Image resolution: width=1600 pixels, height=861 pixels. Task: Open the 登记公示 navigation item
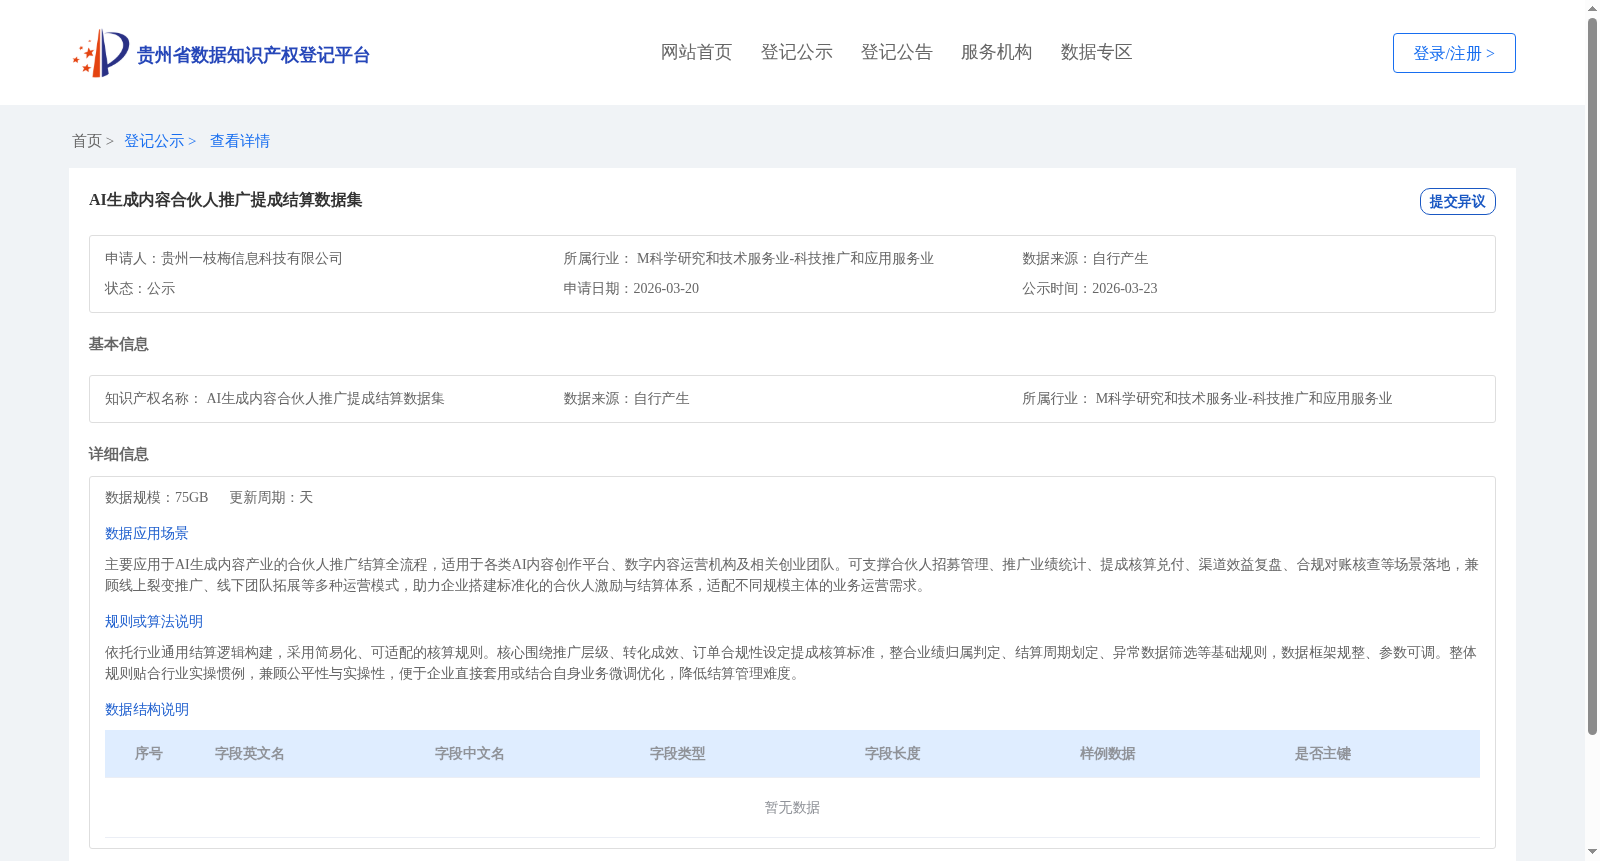[x=796, y=52]
